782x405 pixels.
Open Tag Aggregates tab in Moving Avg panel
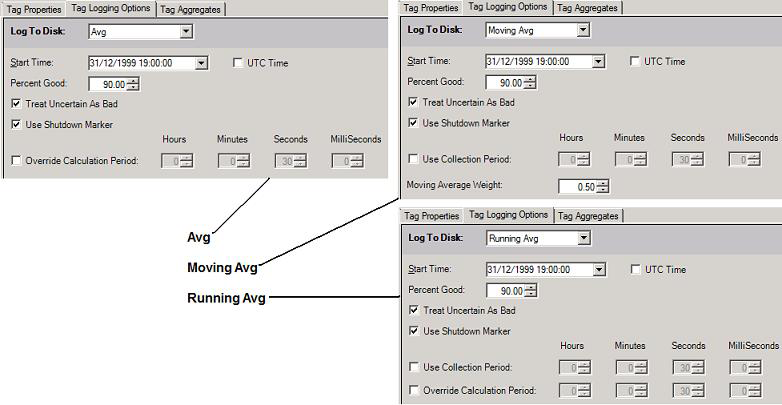pos(587,7)
